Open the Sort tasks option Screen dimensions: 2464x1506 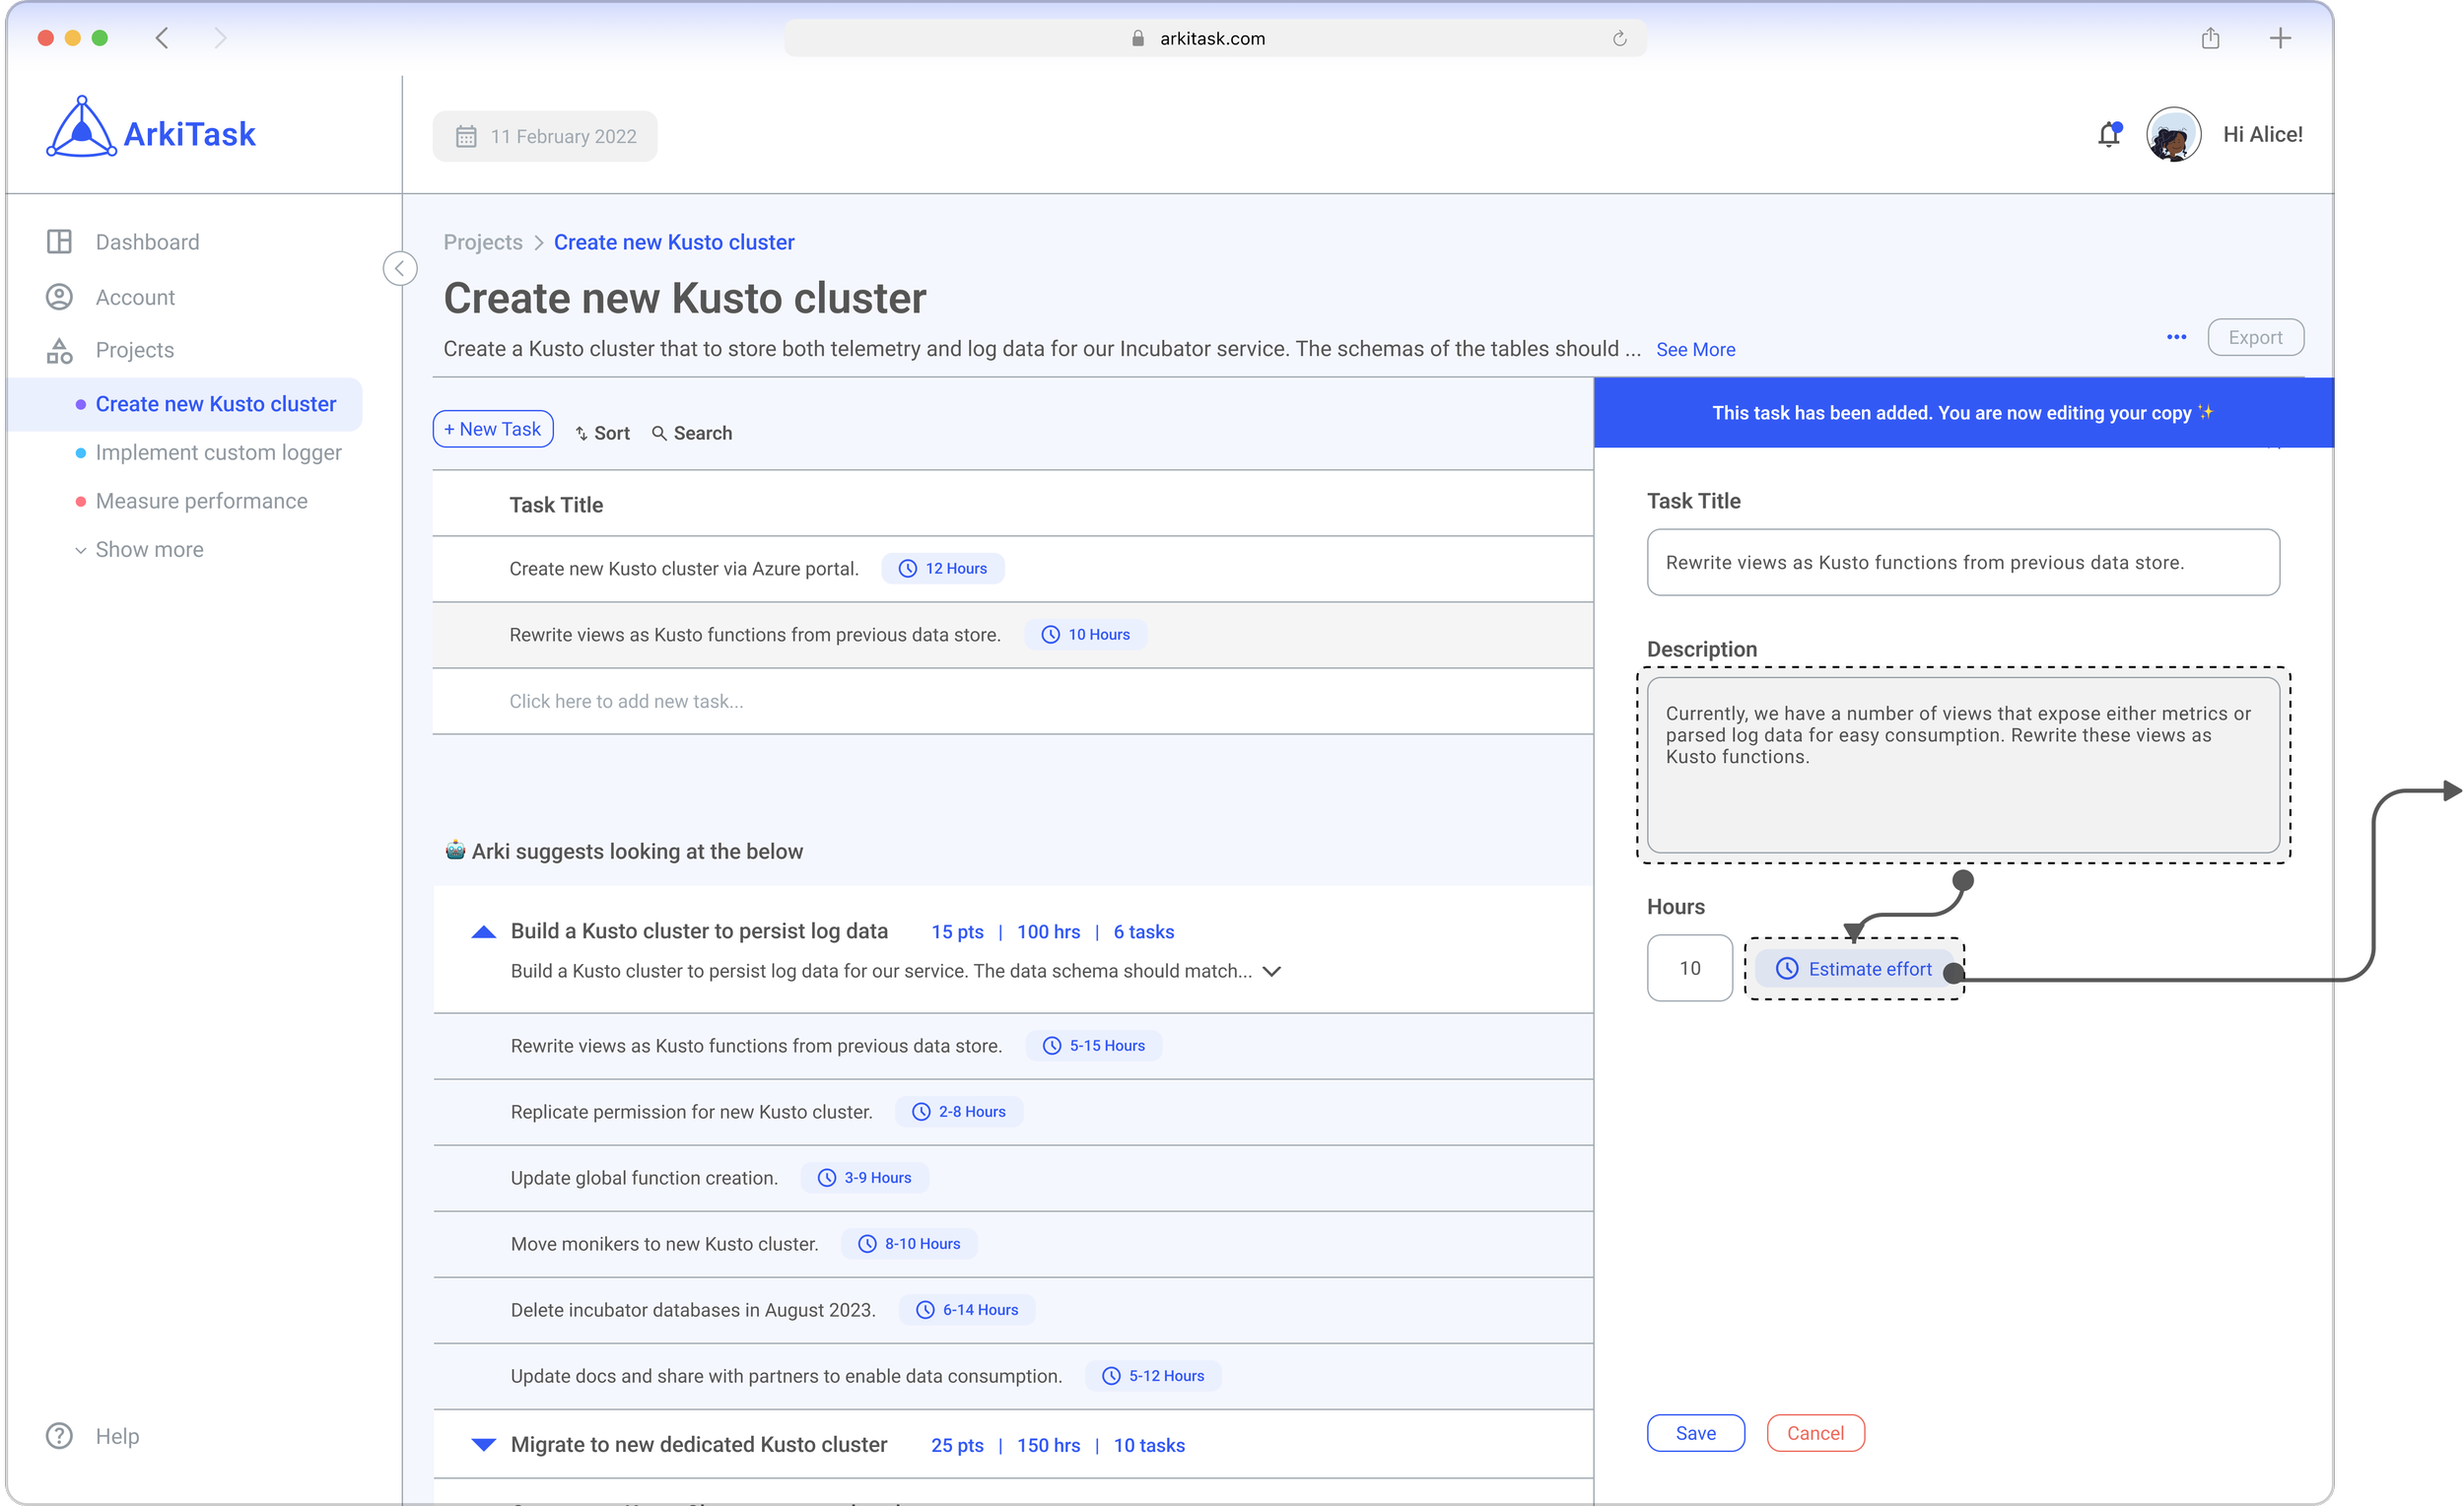pos(603,433)
